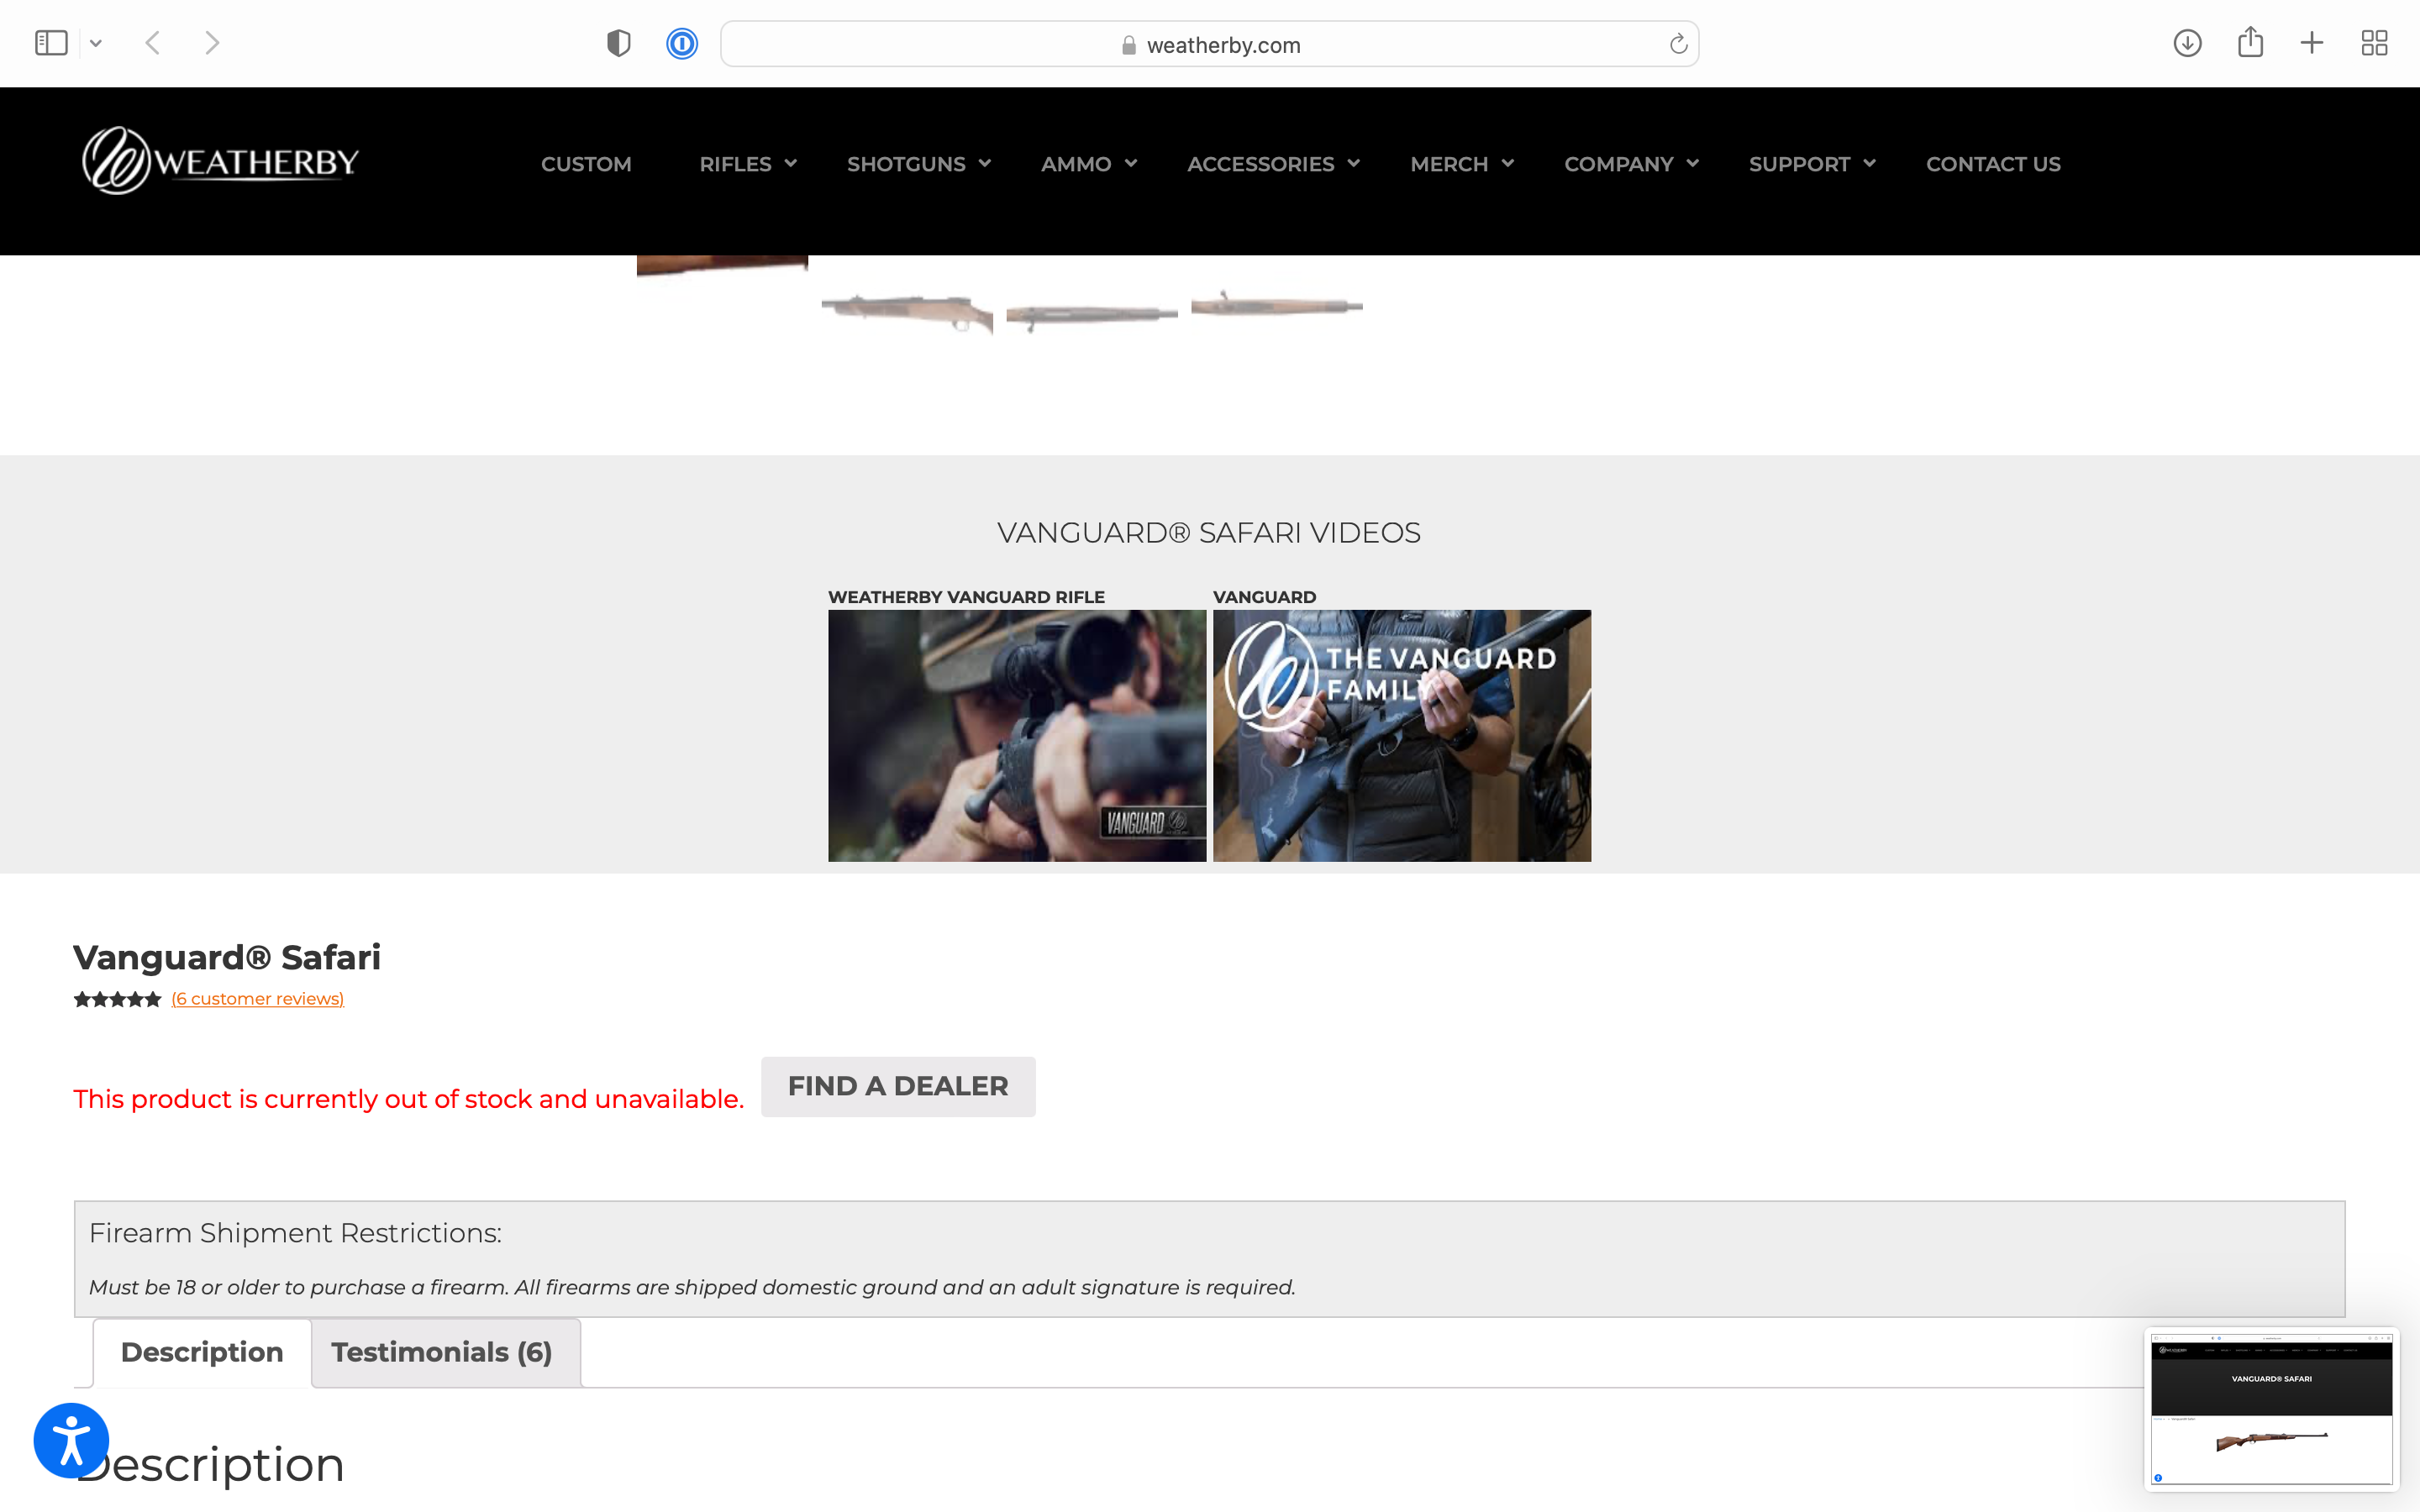Open the Accessories menu item
Screen dimensions: 2420x1512
tap(1261, 164)
